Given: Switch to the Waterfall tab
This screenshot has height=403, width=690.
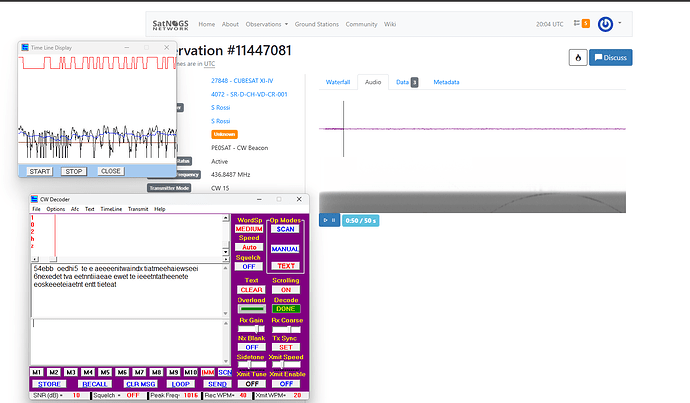Looking at the screenshot, I should click(338, 82).
